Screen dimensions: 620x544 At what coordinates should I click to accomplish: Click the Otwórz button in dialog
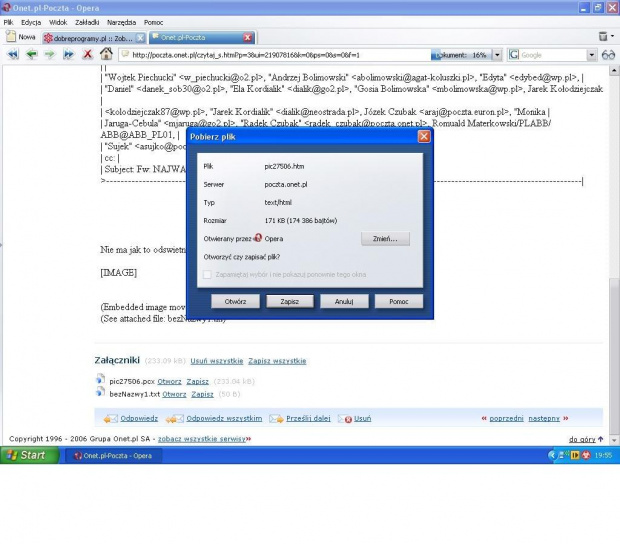click(235, 301)
